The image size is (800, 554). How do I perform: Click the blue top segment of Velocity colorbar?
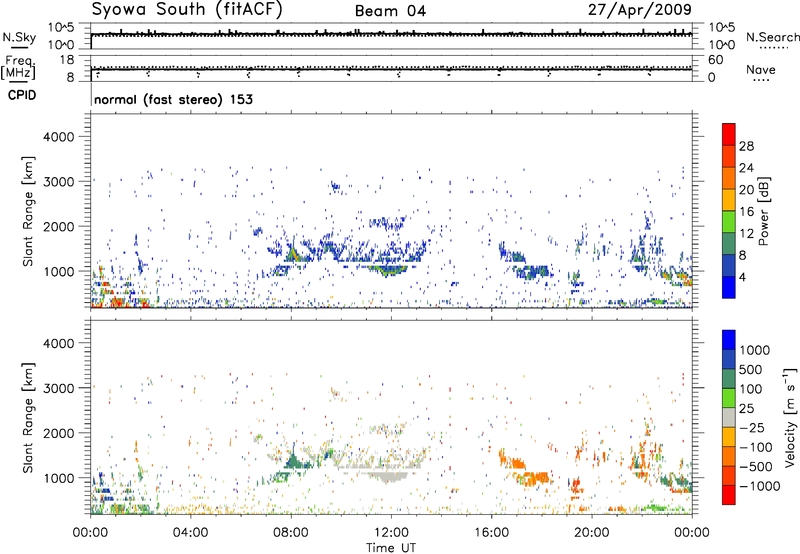click(729, 340)
